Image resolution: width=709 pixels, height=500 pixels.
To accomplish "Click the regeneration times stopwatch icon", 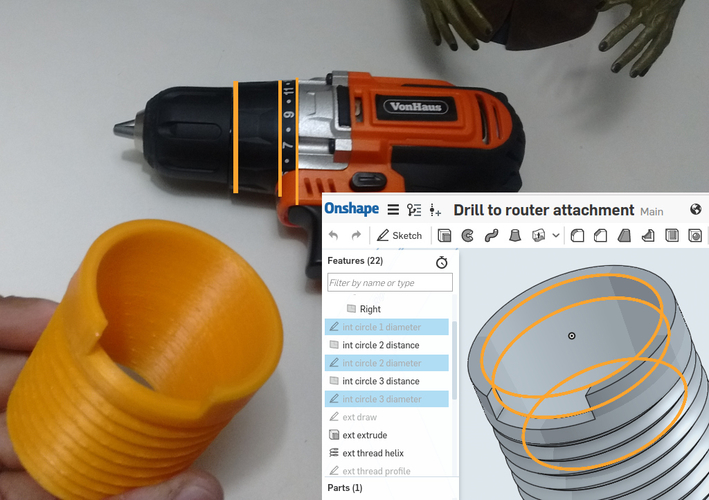I will pos(442,262).
